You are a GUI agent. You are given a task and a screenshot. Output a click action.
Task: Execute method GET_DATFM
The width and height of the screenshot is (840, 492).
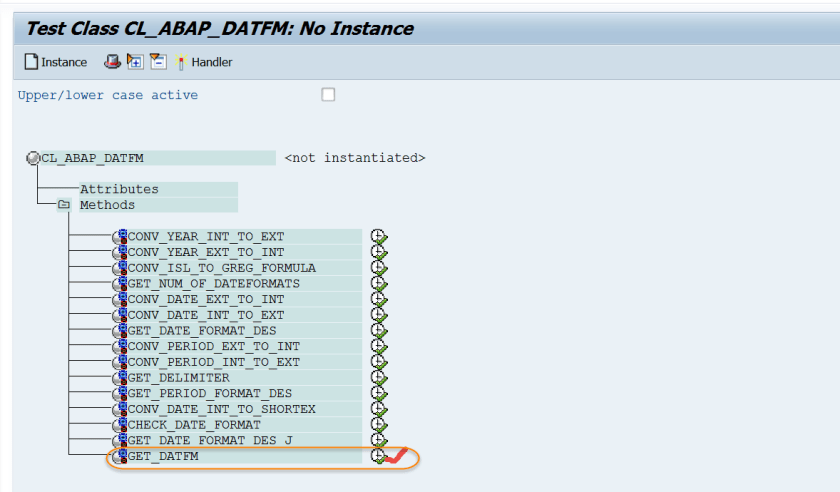[x=378, y=456]
